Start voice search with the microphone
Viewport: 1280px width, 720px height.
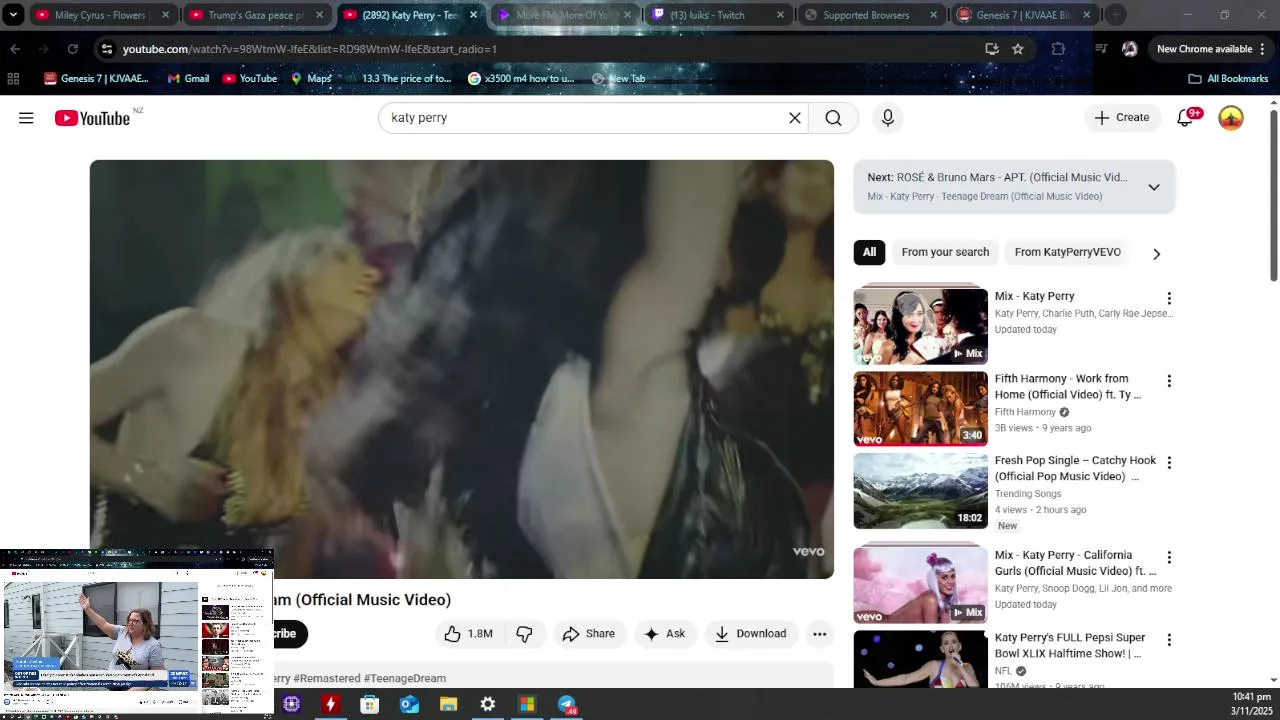[x=887, y=118]
